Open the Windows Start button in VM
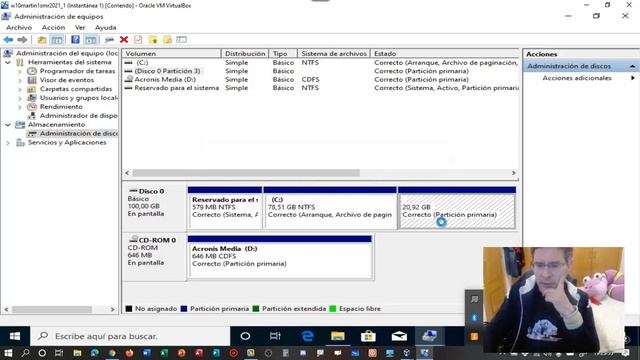 coord(15,336)
